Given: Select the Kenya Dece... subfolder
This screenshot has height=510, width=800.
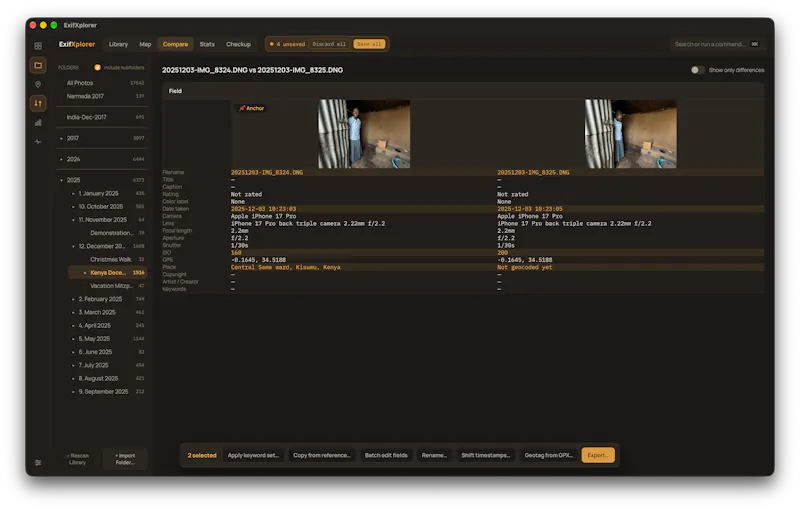Looking at the screenshot, I should coord(108,273).
